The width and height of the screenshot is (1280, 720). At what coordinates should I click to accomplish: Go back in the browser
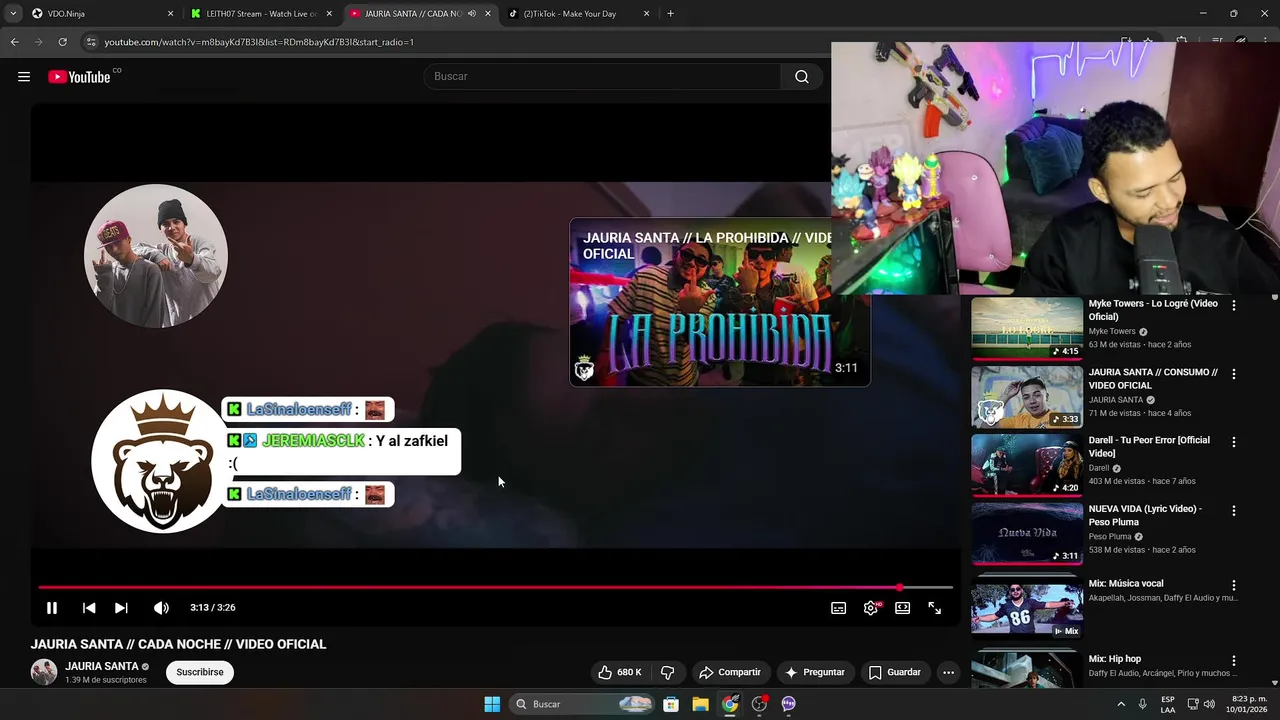point(14,42)
